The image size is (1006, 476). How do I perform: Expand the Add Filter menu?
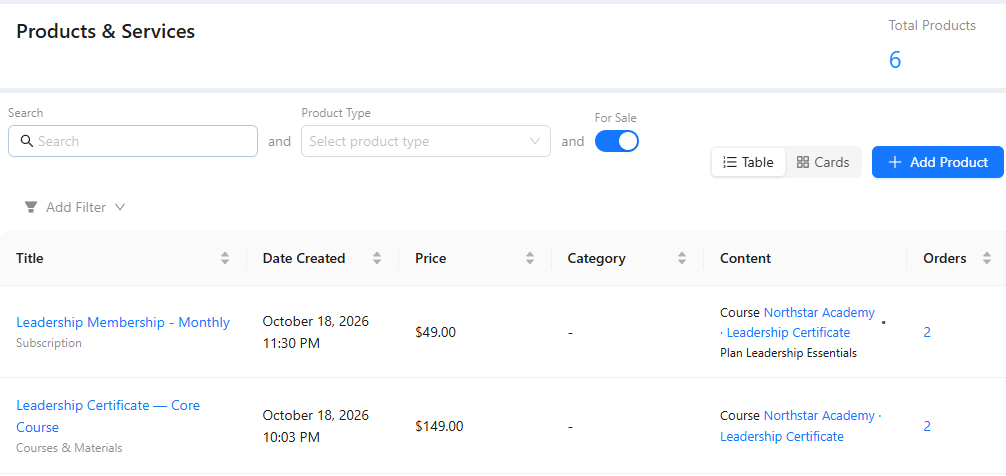click(74, 207)
